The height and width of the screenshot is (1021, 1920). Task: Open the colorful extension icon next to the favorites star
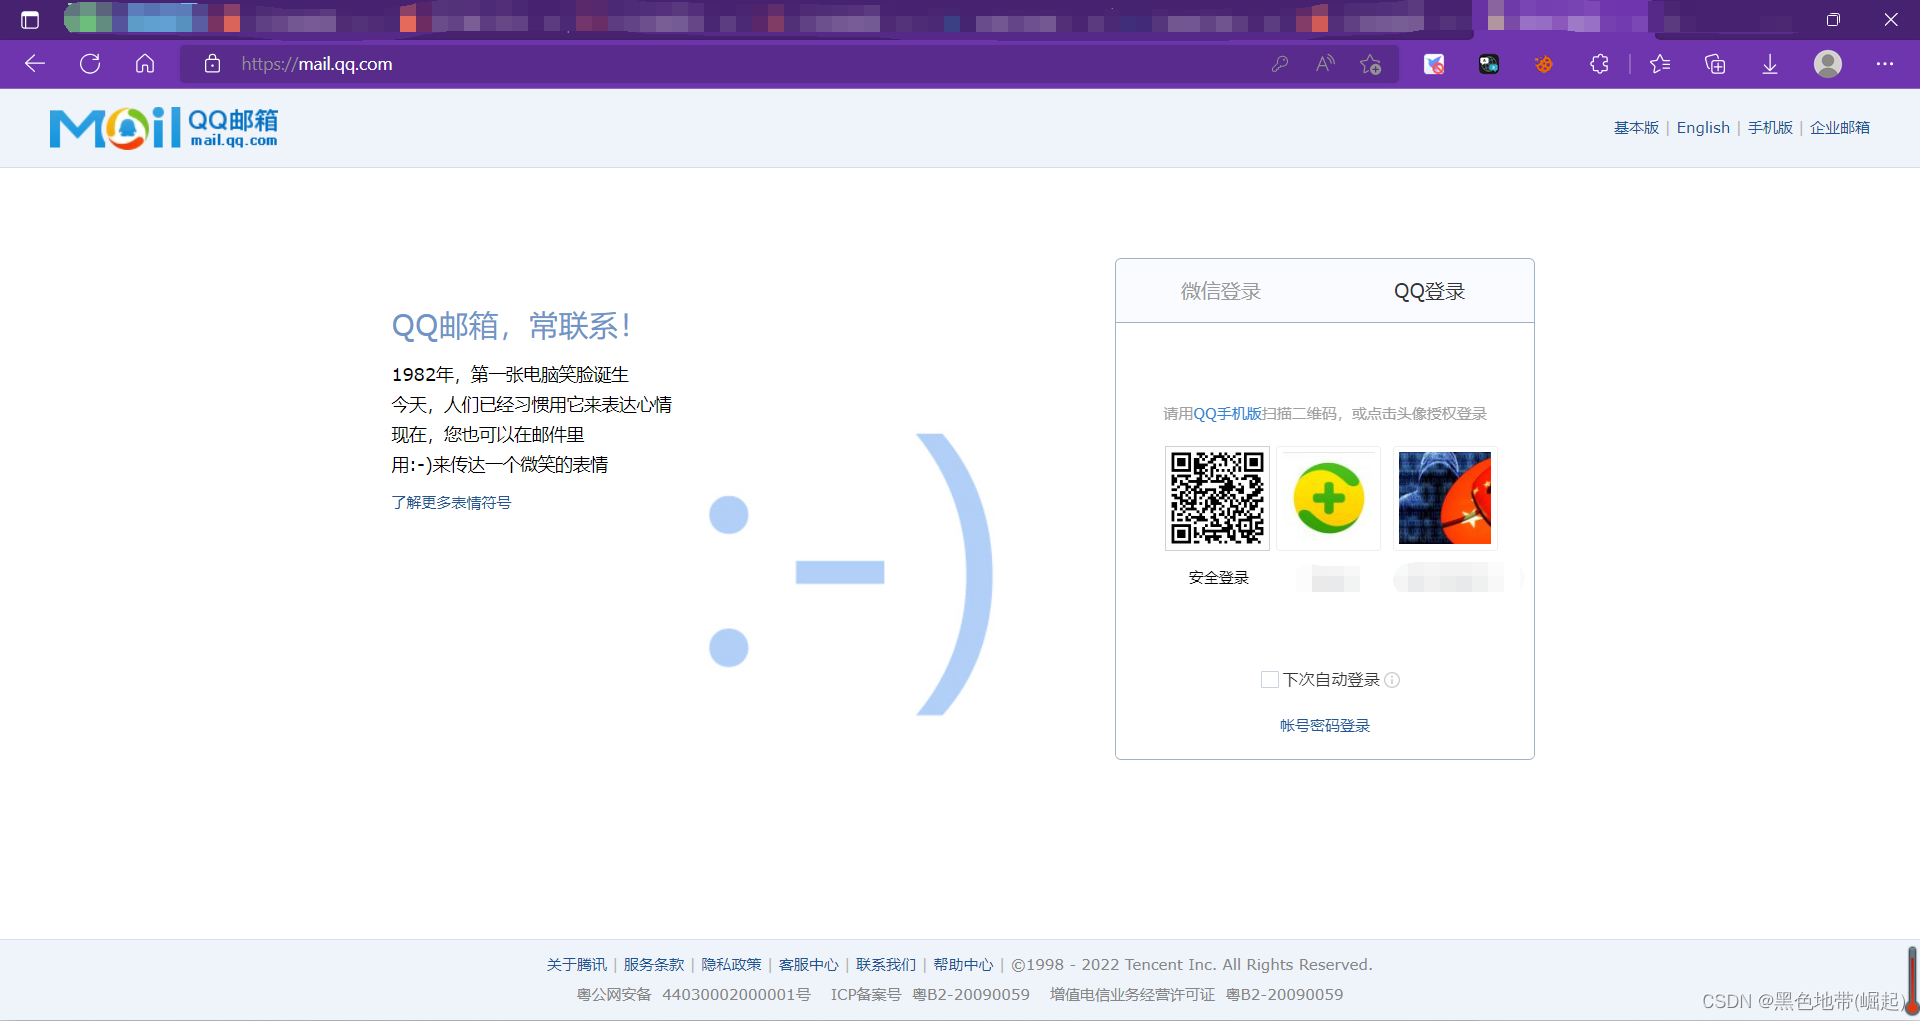point(1434,64)
